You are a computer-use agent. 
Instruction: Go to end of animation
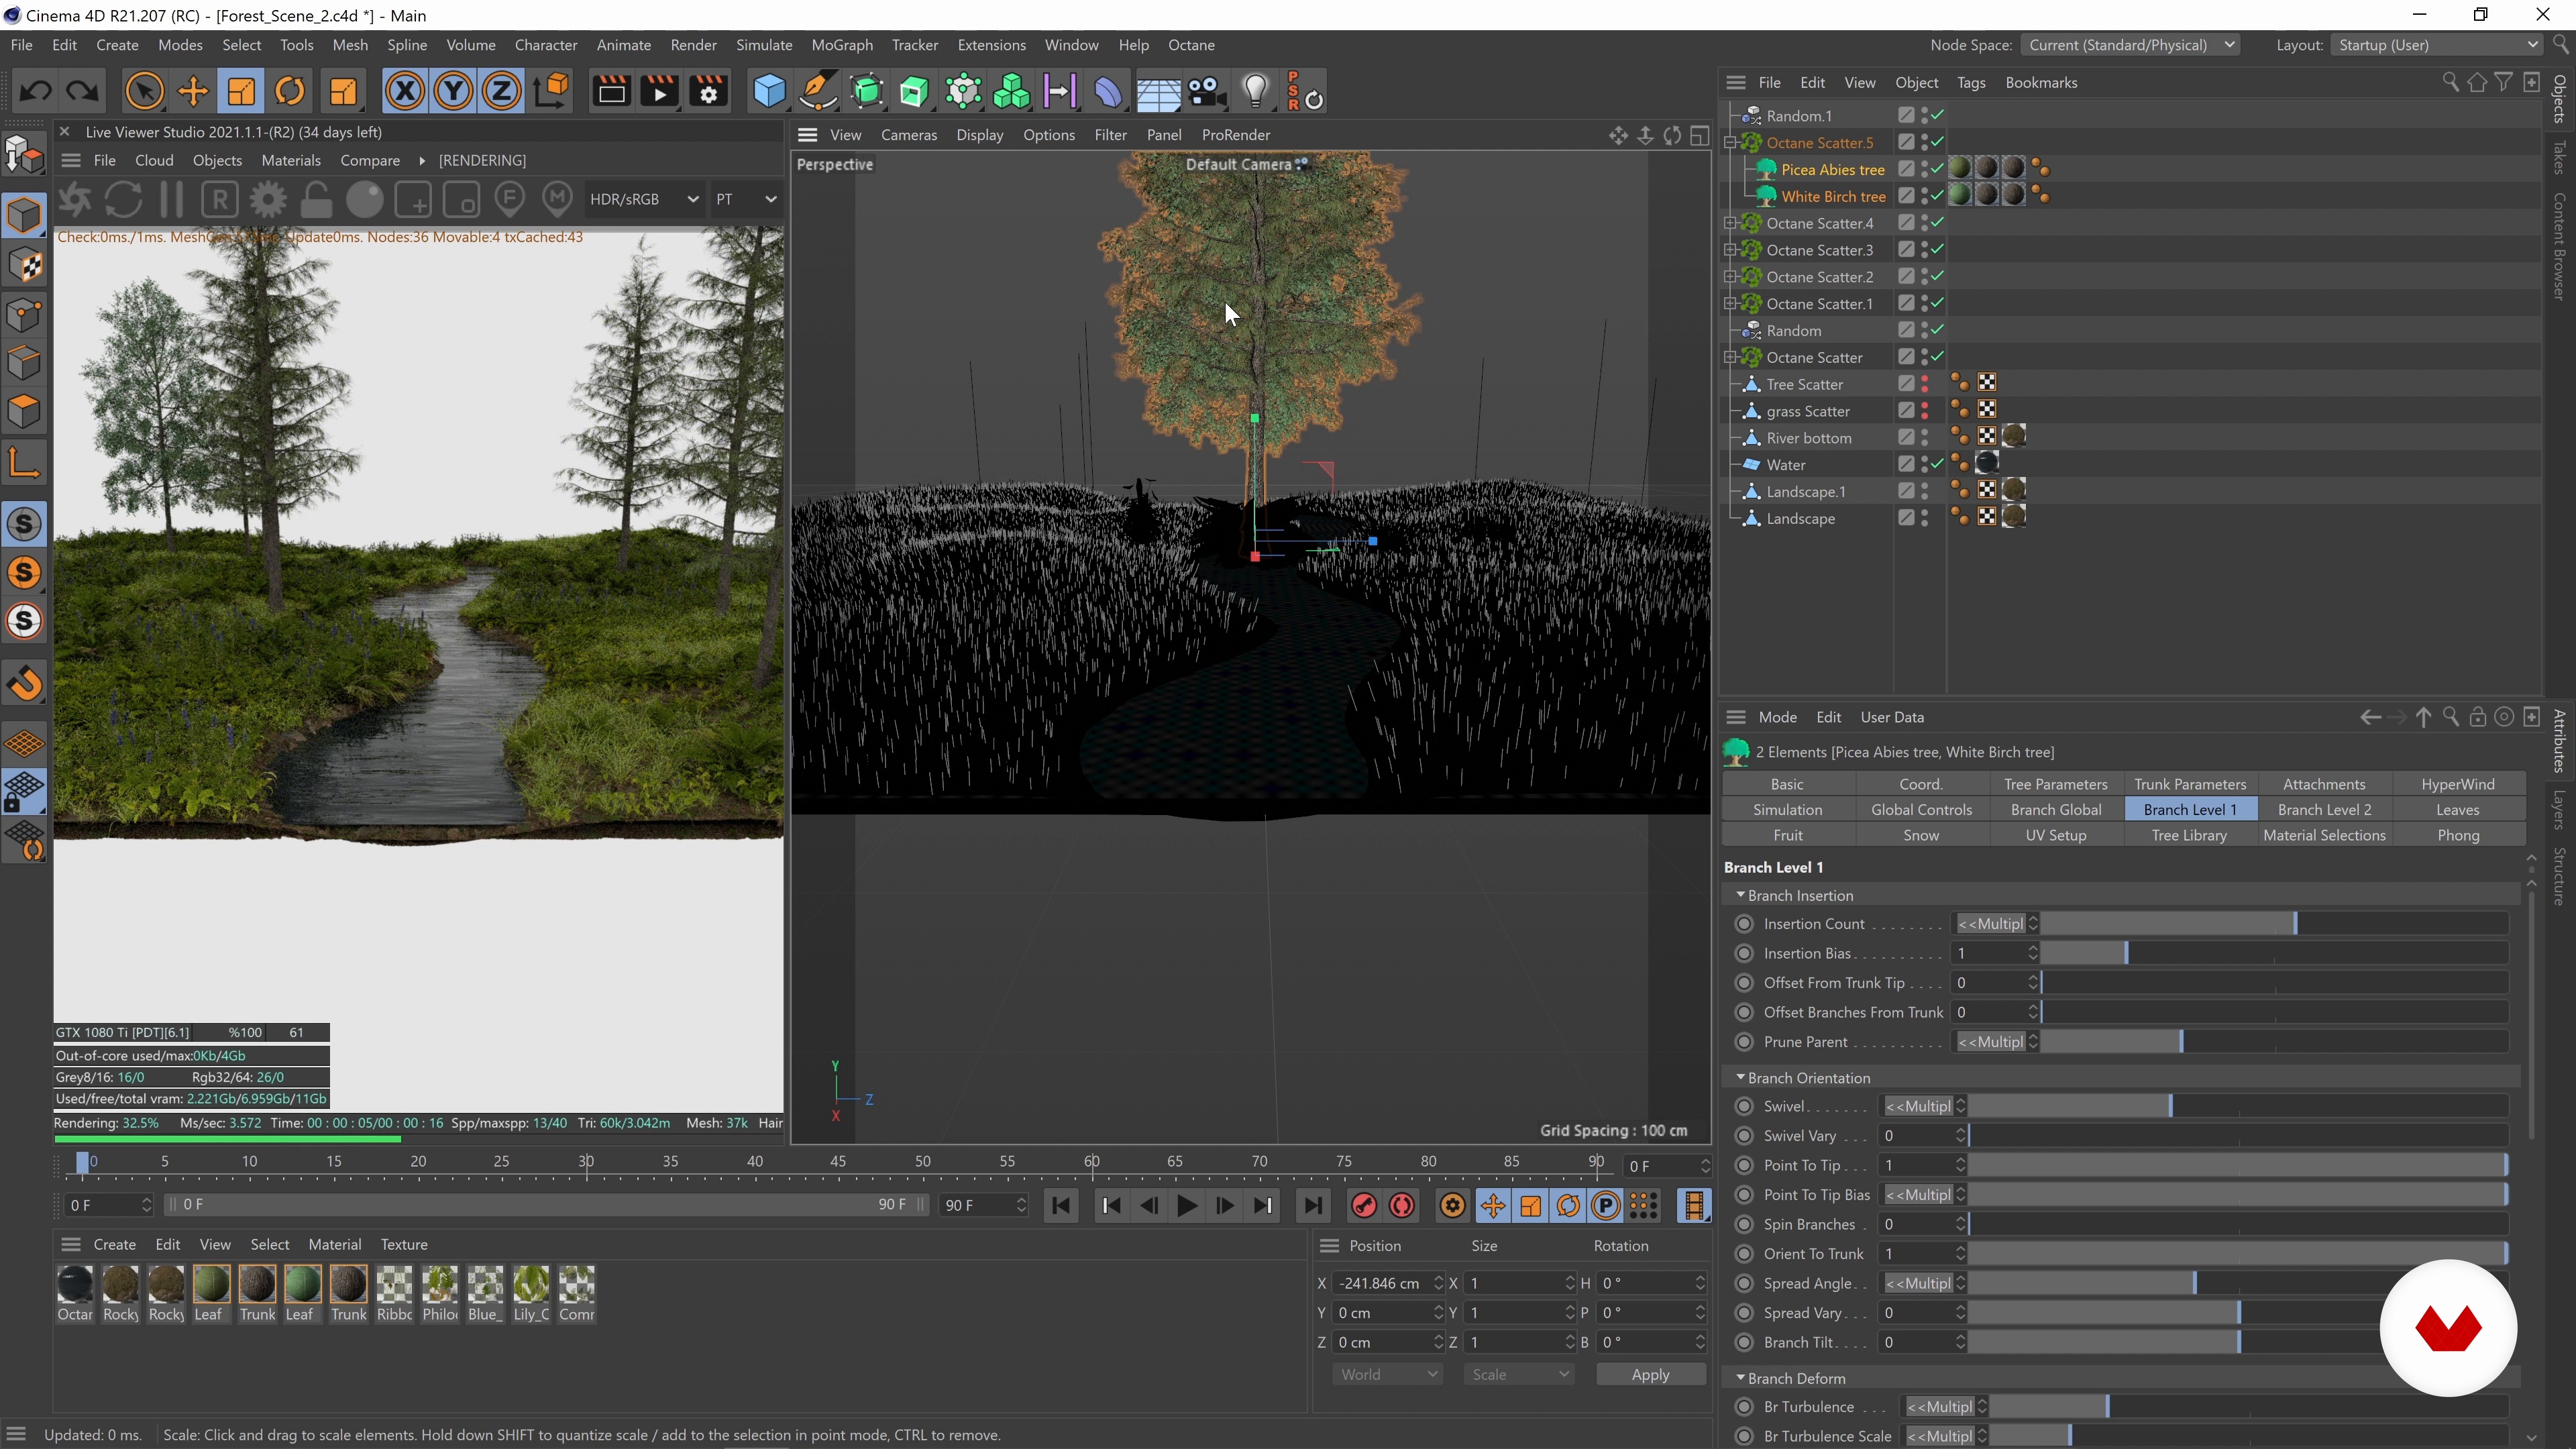click(1313, 1206)
